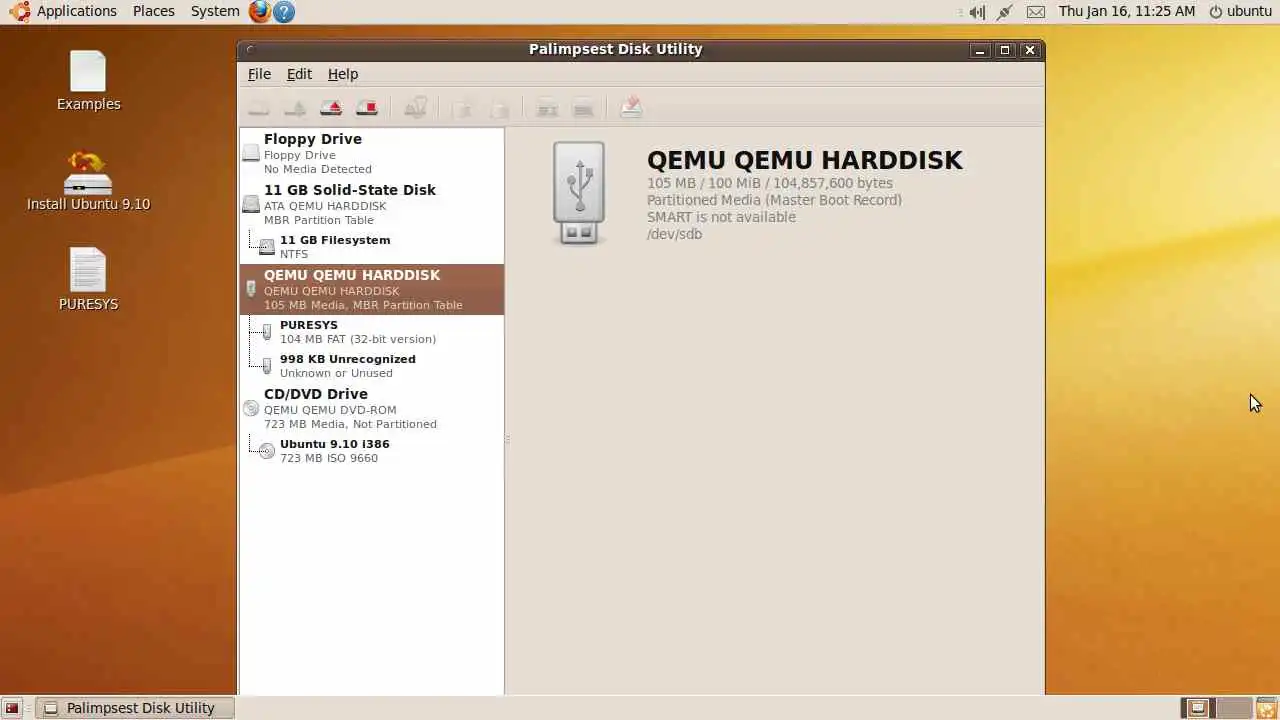This screenshot has height=720, width=1280.
Task: Click the large USB drive icon in details pane
Action: click(579, 193)
